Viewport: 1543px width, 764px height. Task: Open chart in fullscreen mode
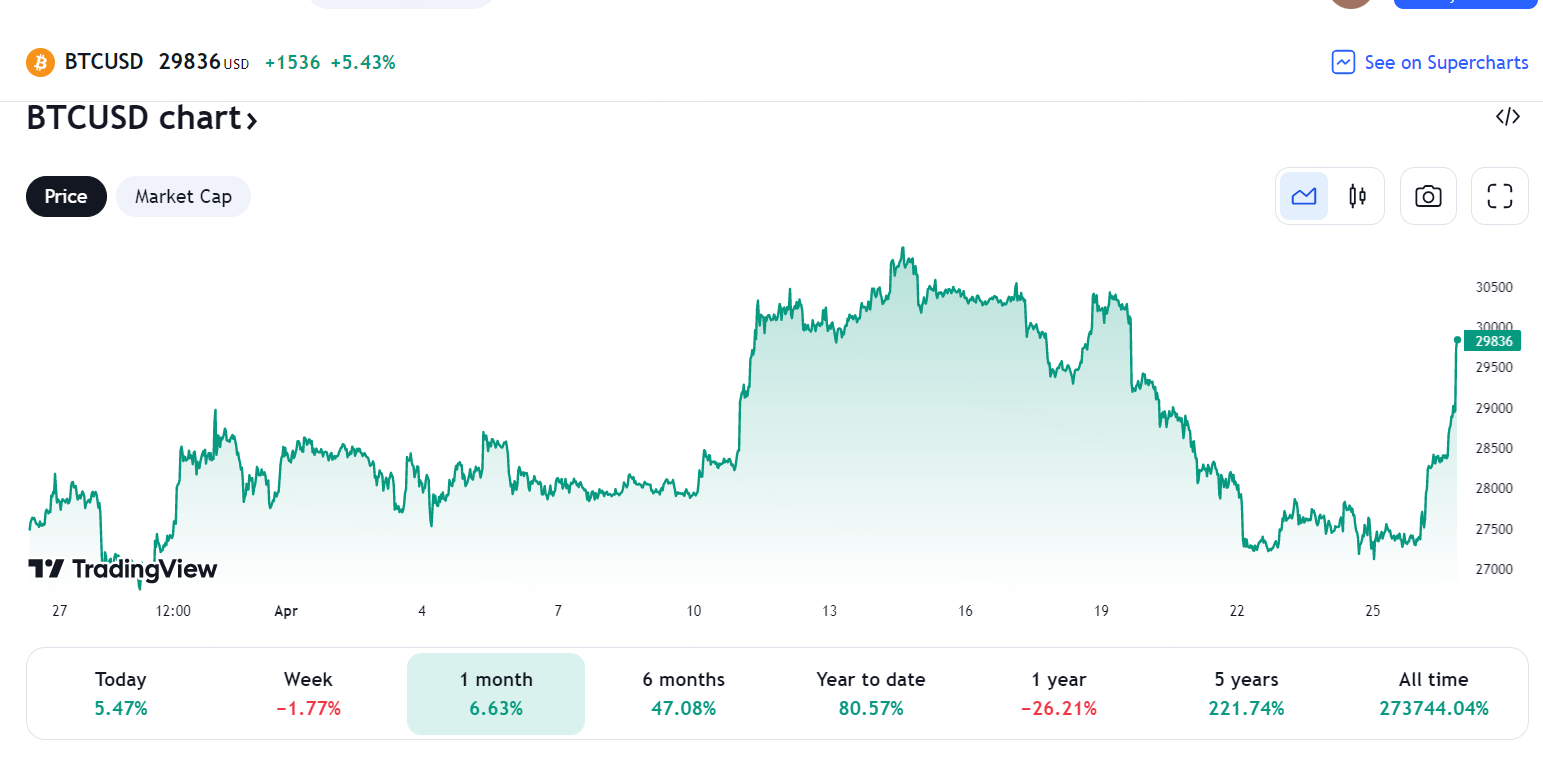tap(1499, 196)
